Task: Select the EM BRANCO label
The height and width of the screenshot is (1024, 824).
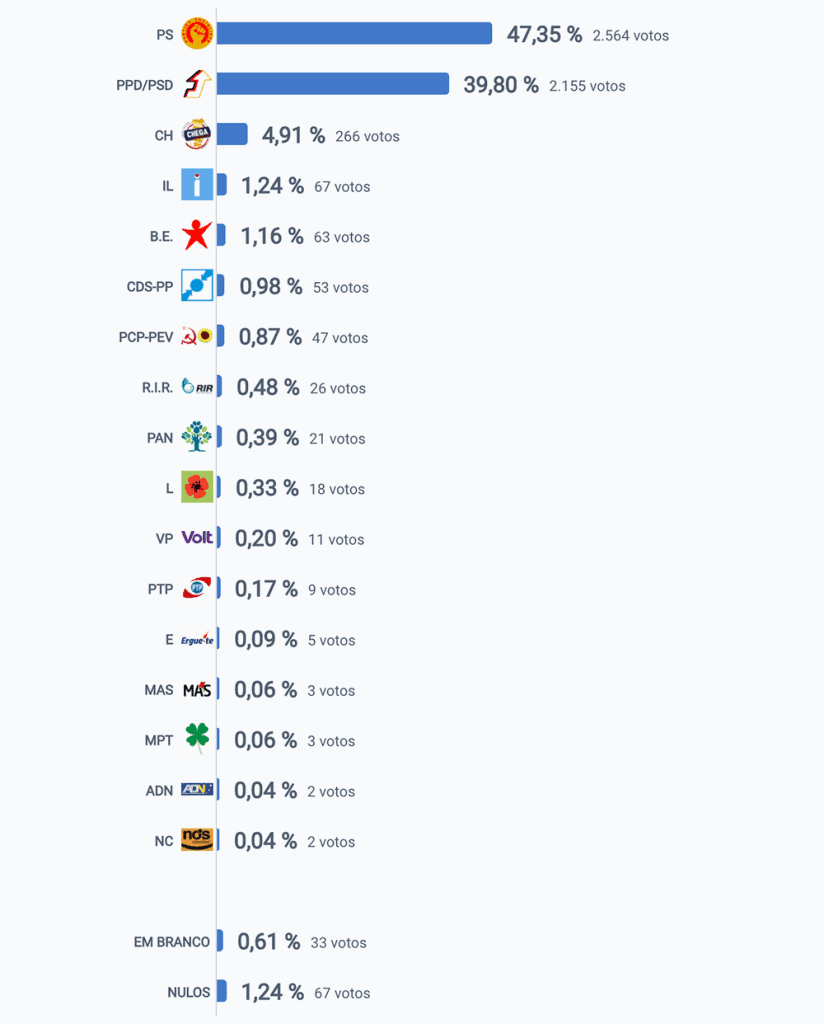Action: (172, 942)
